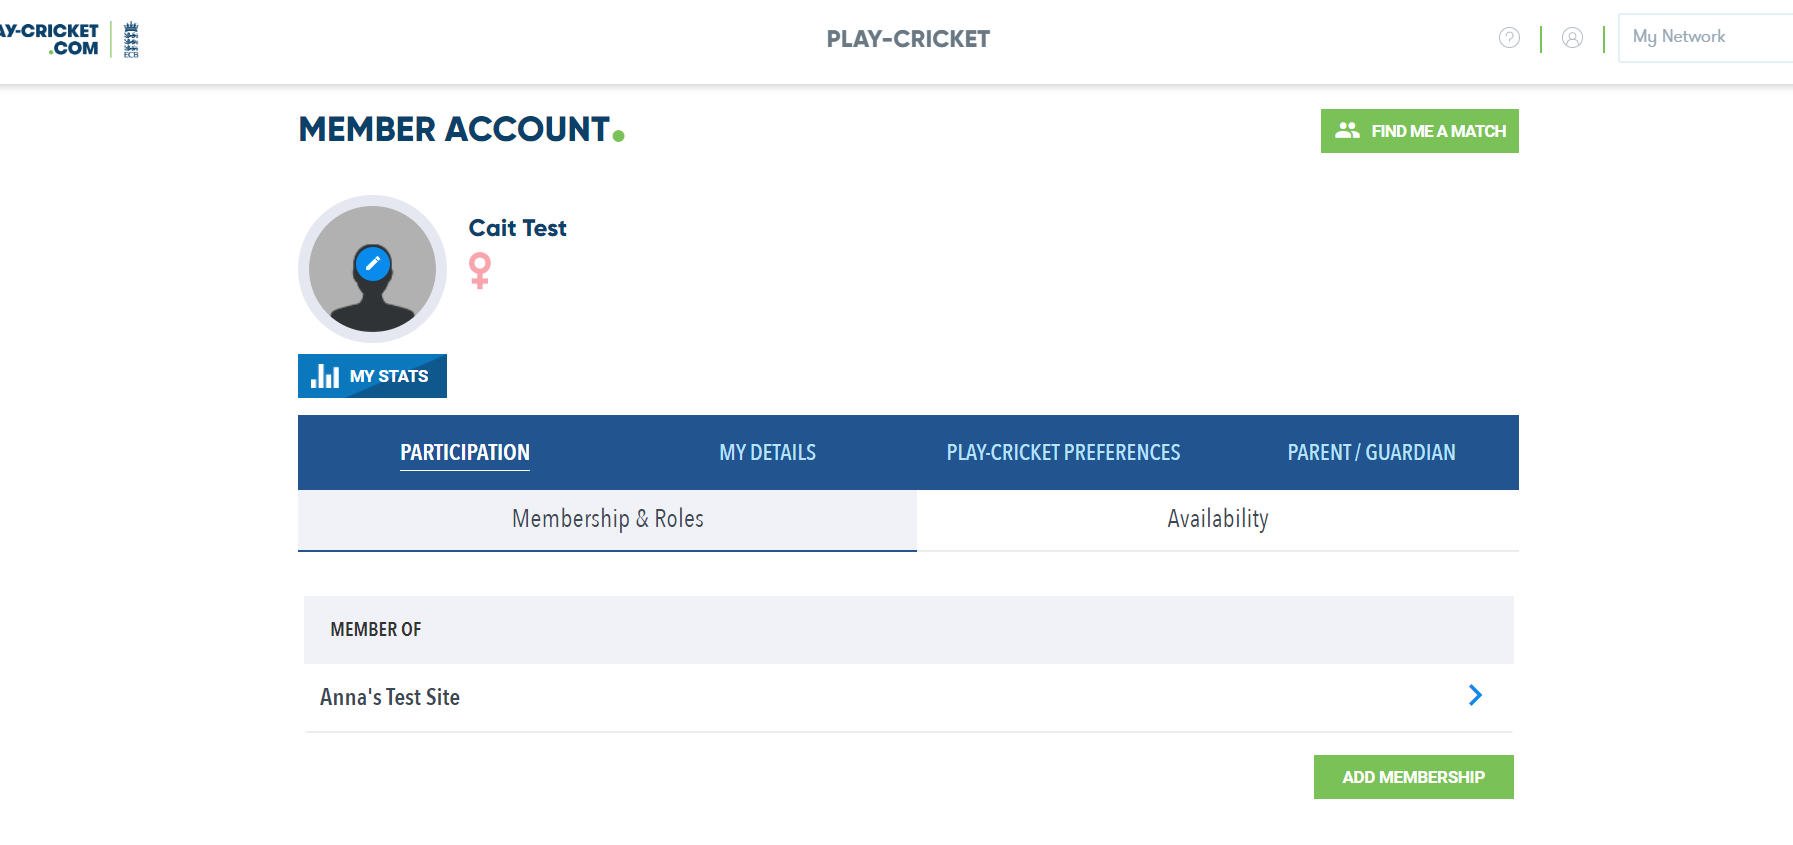Click the Cait Test name heading
The image size is (1793, 845).
[x=517, y=228]
